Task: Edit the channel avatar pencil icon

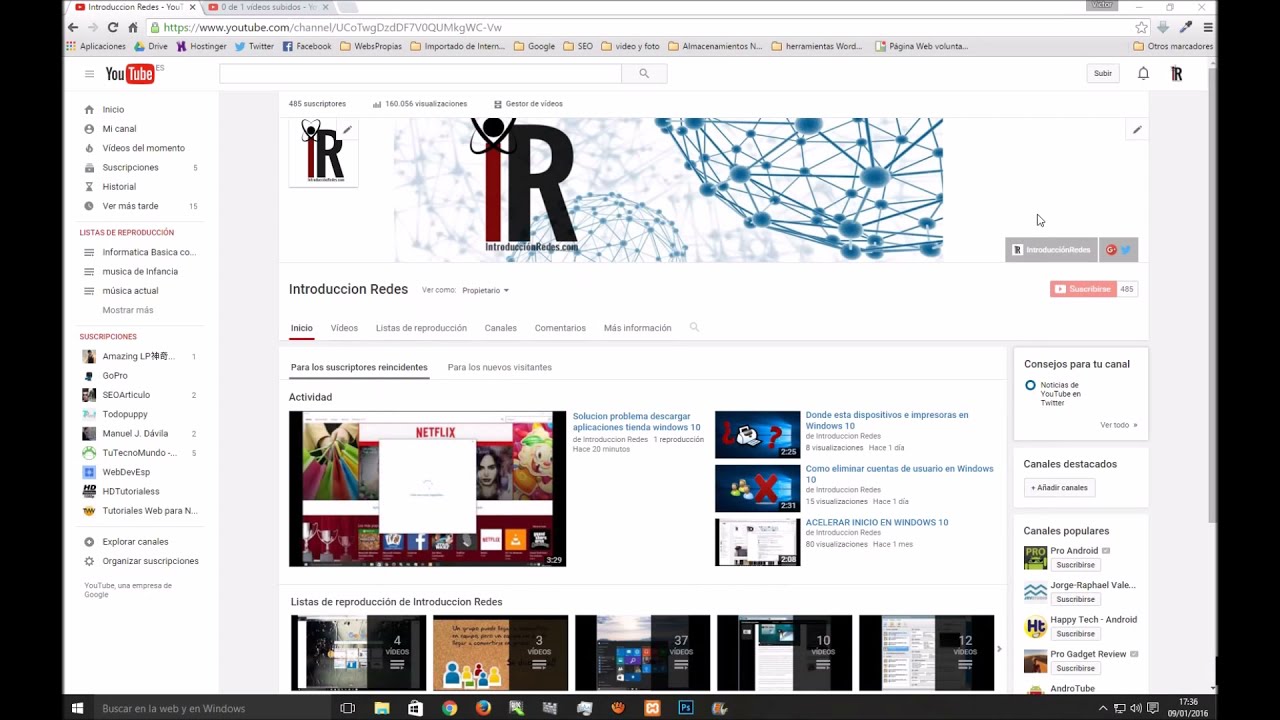Action: coord(347,129)
